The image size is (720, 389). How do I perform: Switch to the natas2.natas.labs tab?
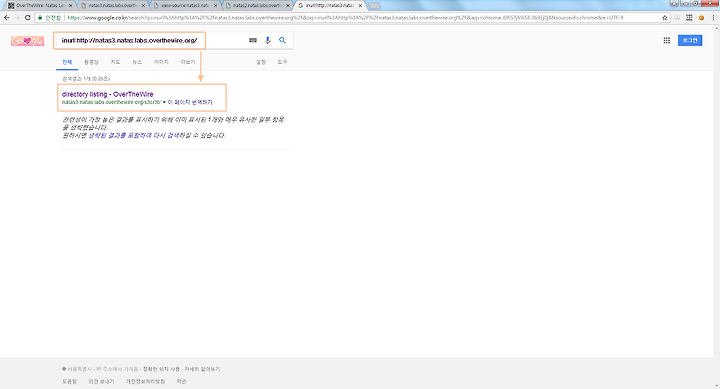(x=258, y=6)
